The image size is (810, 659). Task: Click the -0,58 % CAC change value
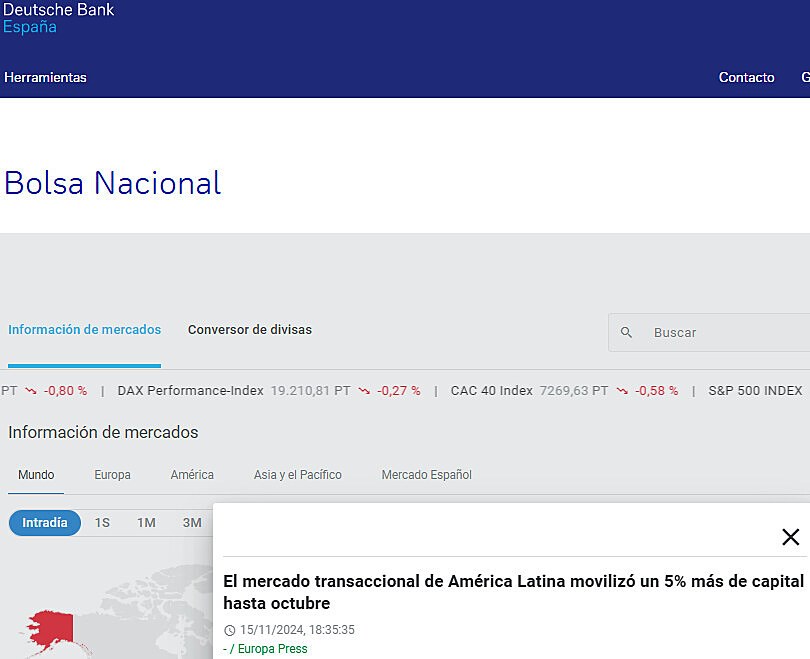pyautogui.click(x=656, y=390)
